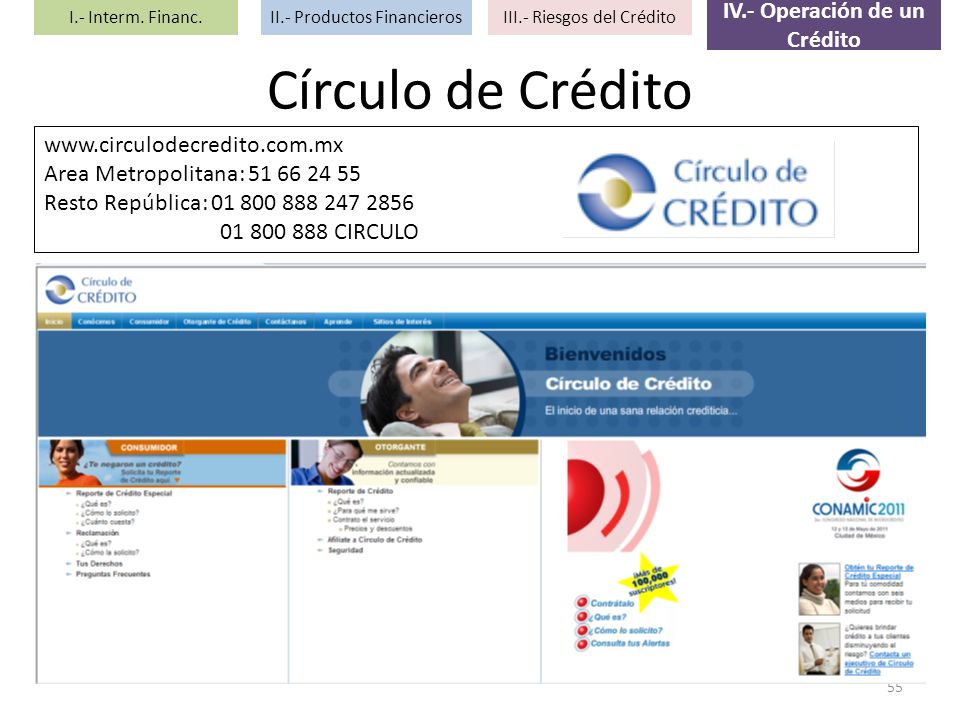Click the red sound-wave alert graphic
The image size is (960, 720).
(613, 496)
